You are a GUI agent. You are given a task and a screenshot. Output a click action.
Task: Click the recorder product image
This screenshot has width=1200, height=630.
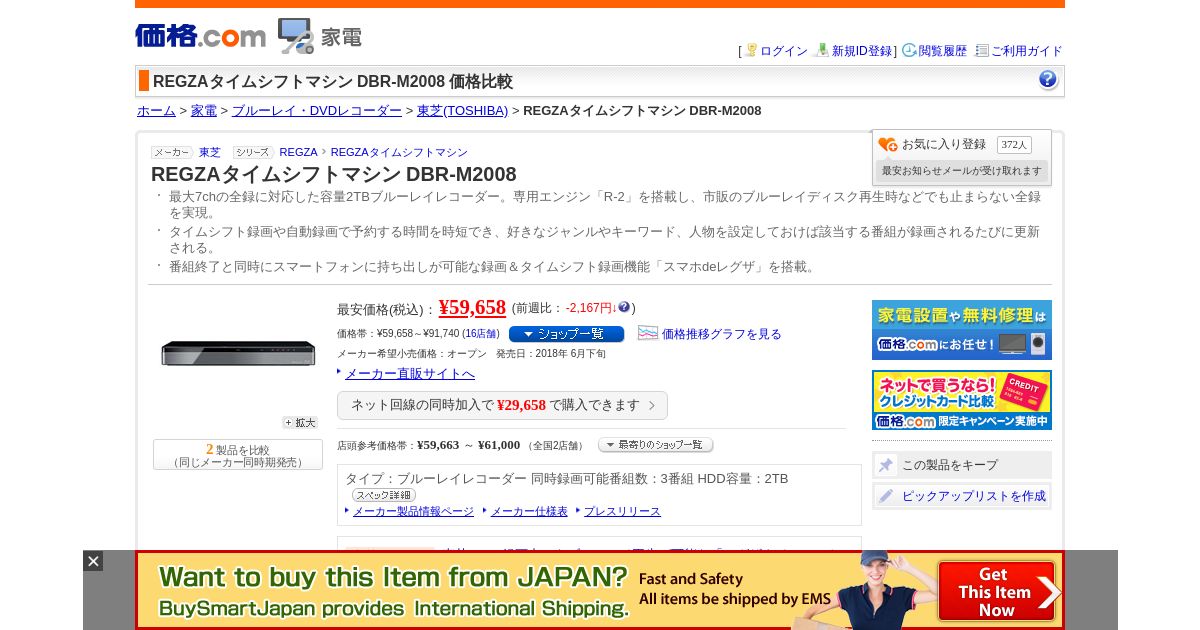(238, 353)
